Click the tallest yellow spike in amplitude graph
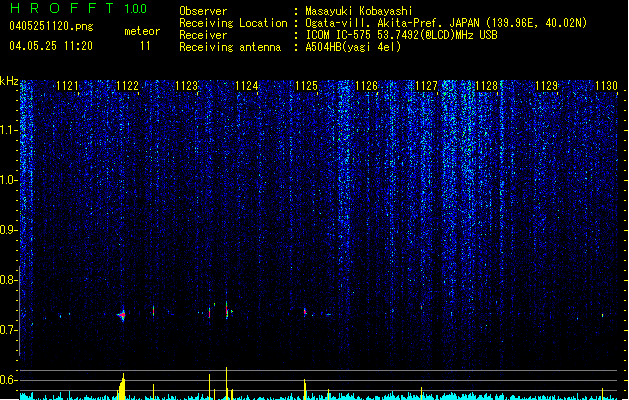Screen dimensions: 629x400 [227, 383]
